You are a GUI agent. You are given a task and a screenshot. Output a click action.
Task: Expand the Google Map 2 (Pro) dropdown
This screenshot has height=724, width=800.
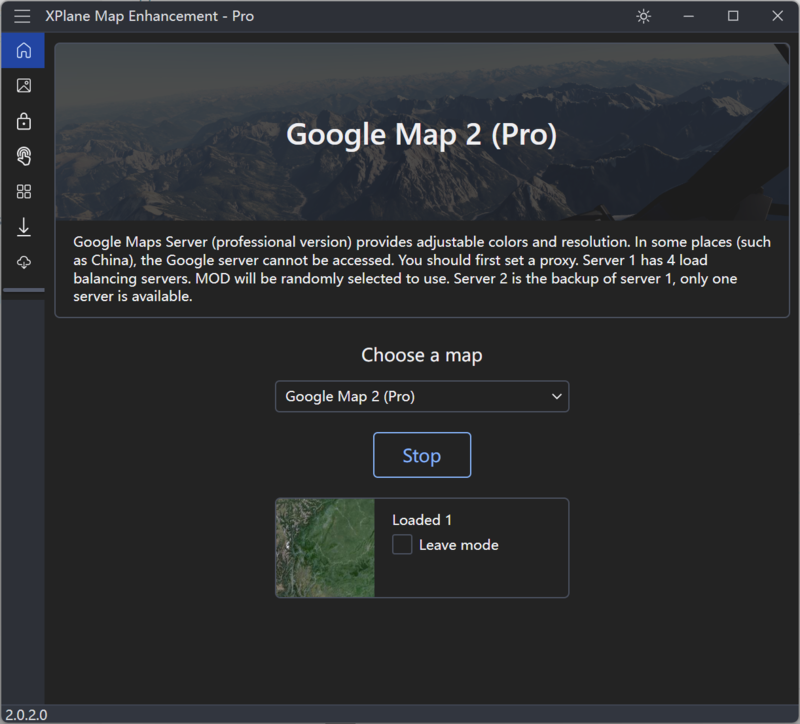[x=422, y=396]
